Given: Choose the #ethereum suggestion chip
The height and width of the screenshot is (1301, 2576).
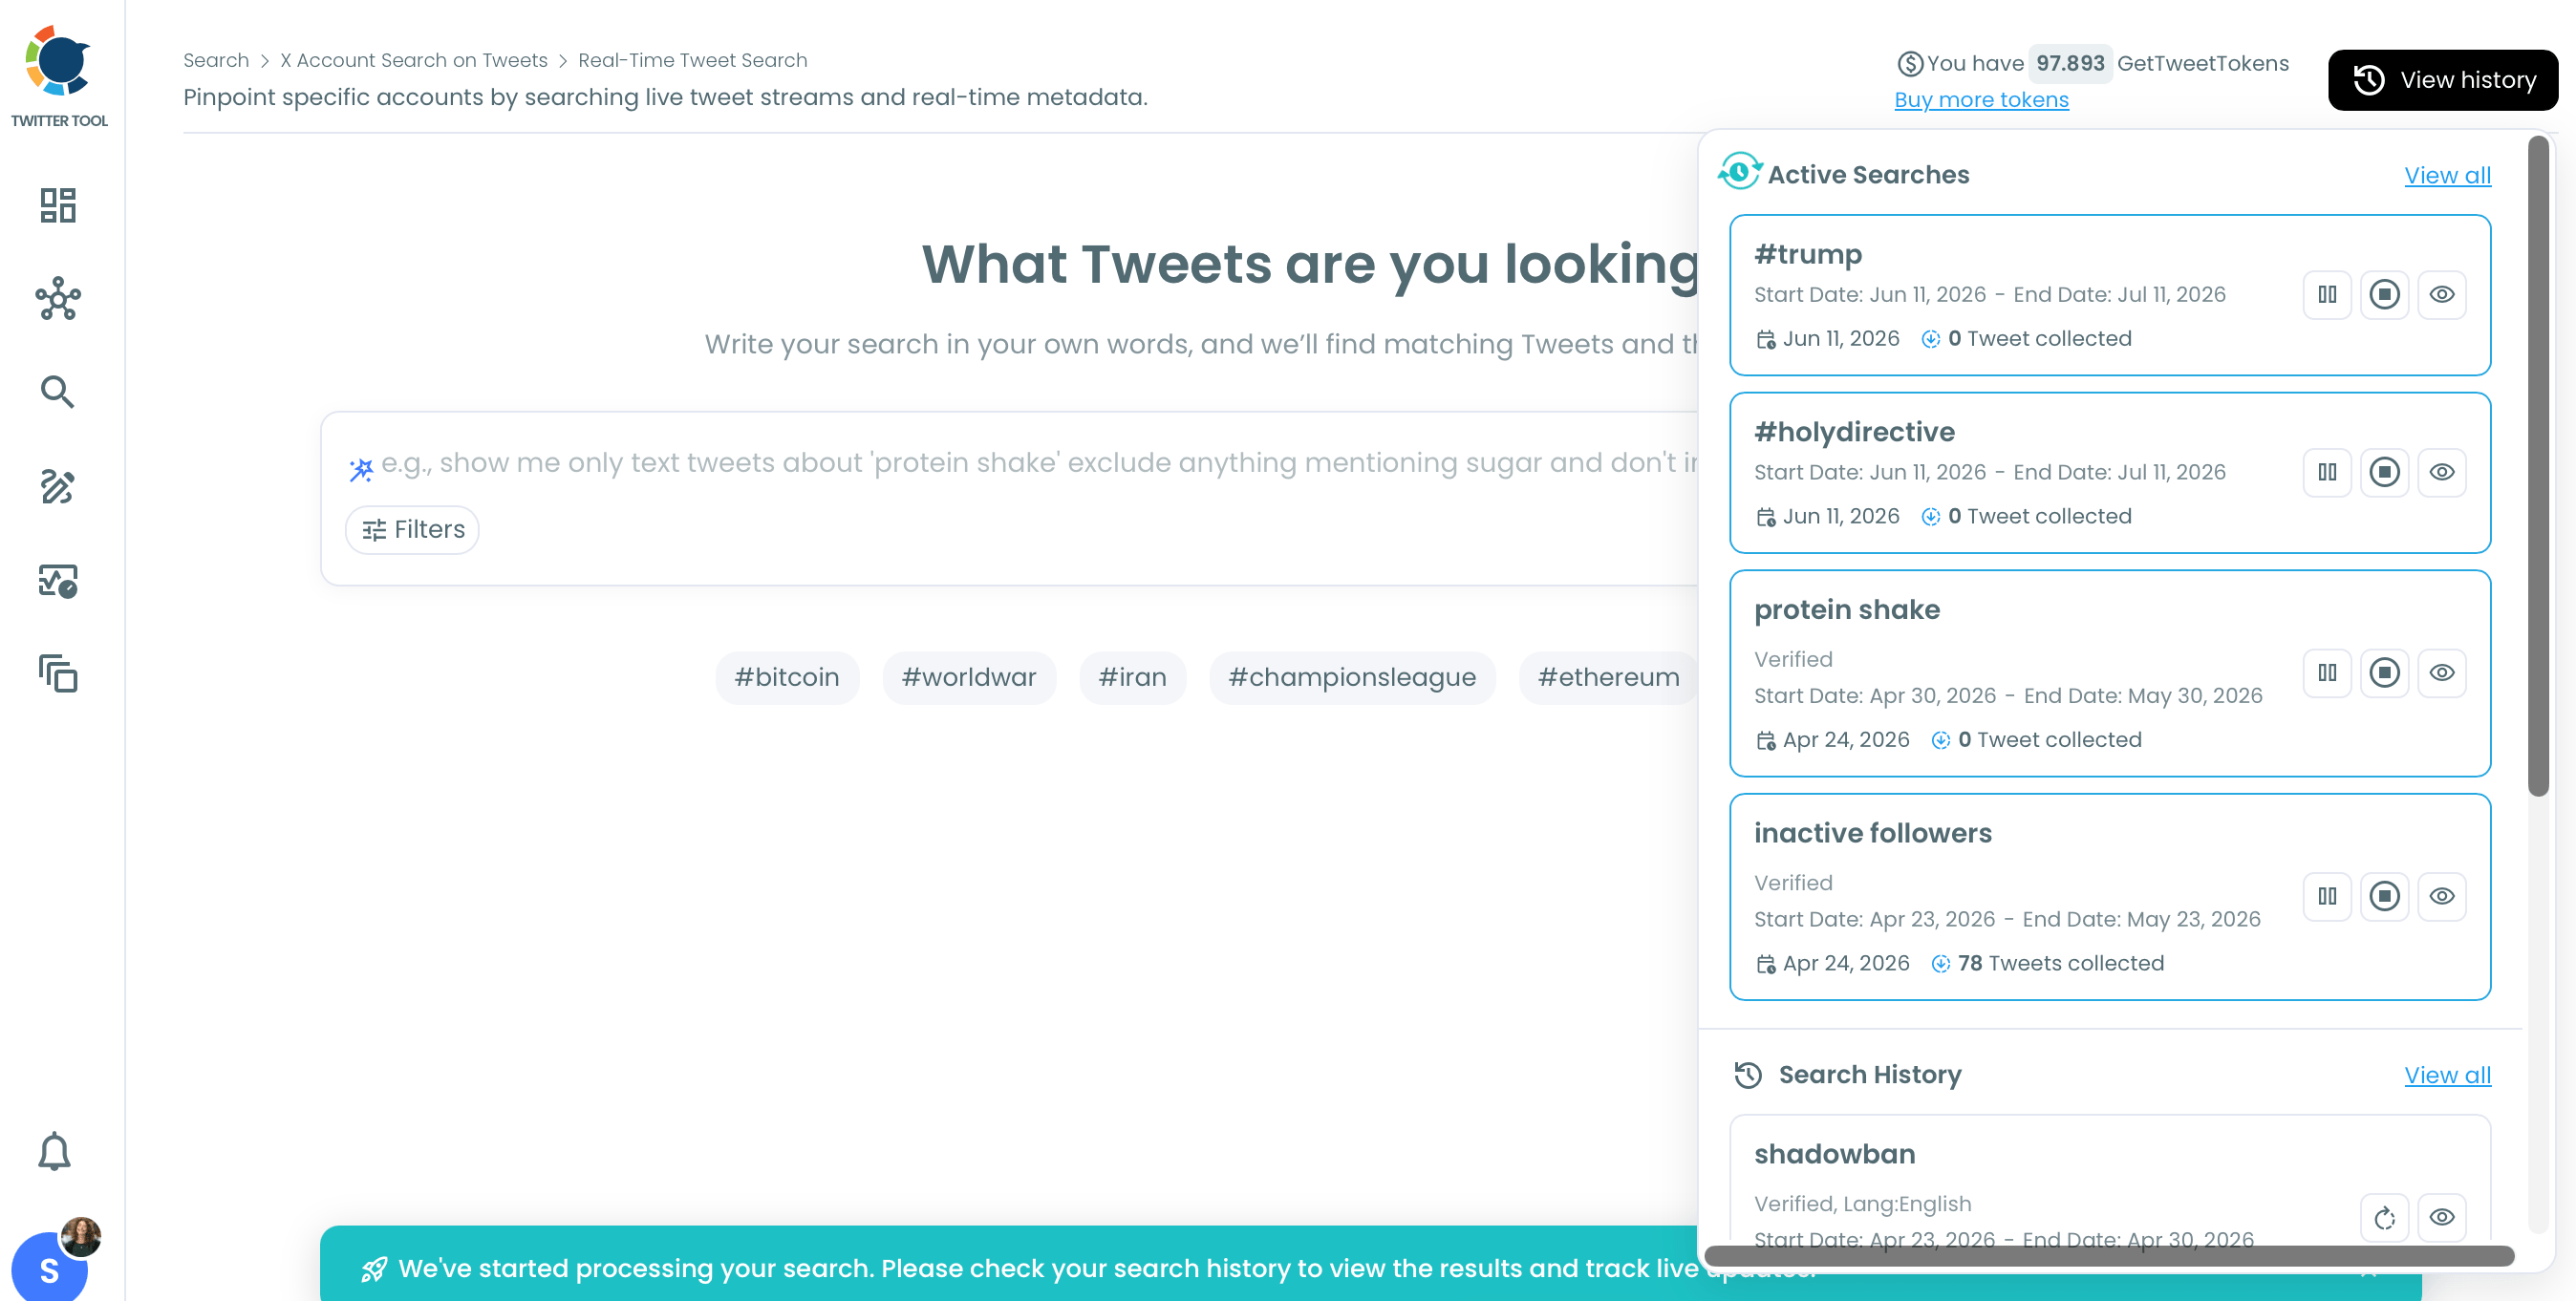Looking at the screenshot, I should pyautogui.click(x=1608, y=677).
